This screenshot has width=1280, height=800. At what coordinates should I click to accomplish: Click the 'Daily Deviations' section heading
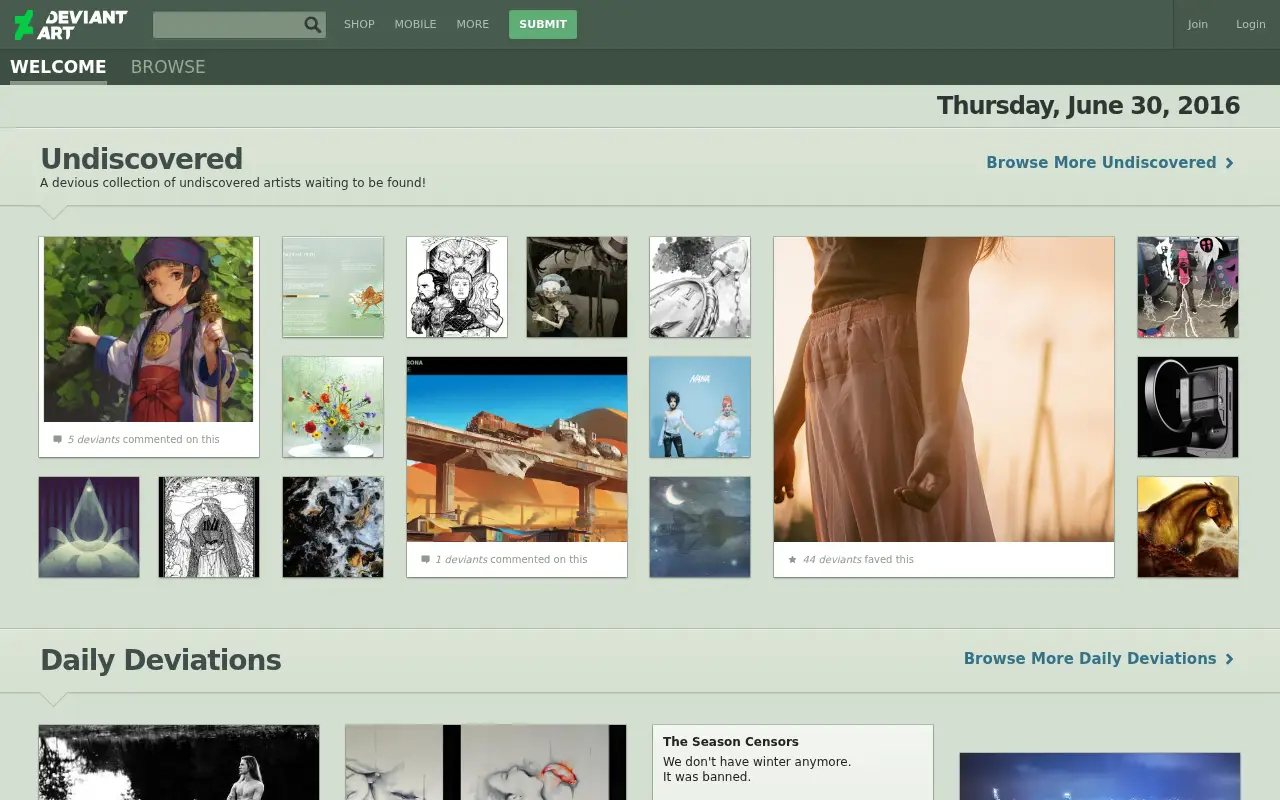[x=161, y=660]
